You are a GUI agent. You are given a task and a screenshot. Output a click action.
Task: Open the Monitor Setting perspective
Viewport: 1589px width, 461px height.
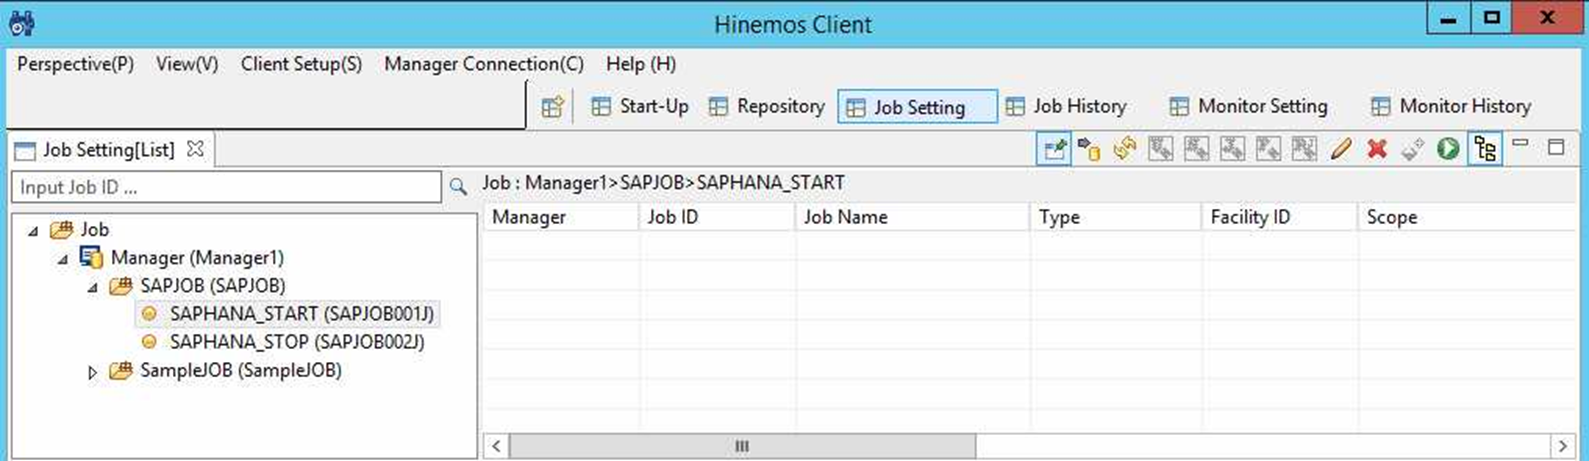coord(1249,106)
